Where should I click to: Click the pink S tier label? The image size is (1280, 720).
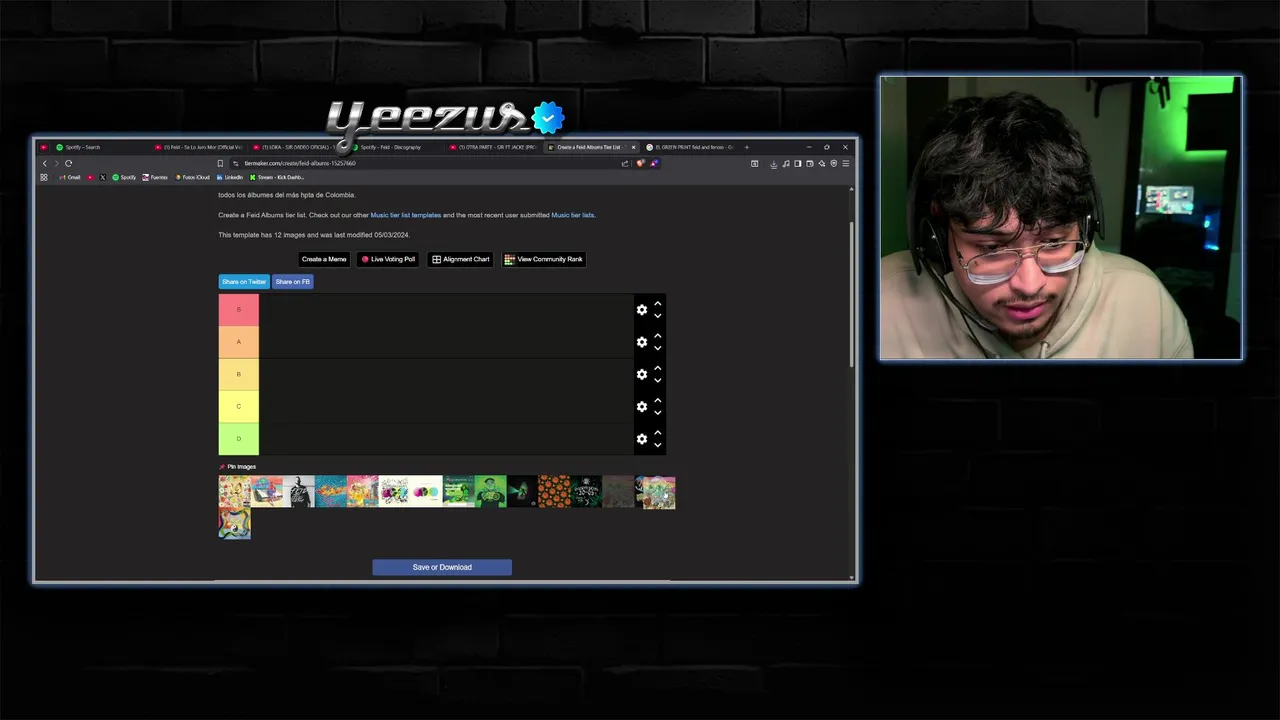[x=238, y=310]
